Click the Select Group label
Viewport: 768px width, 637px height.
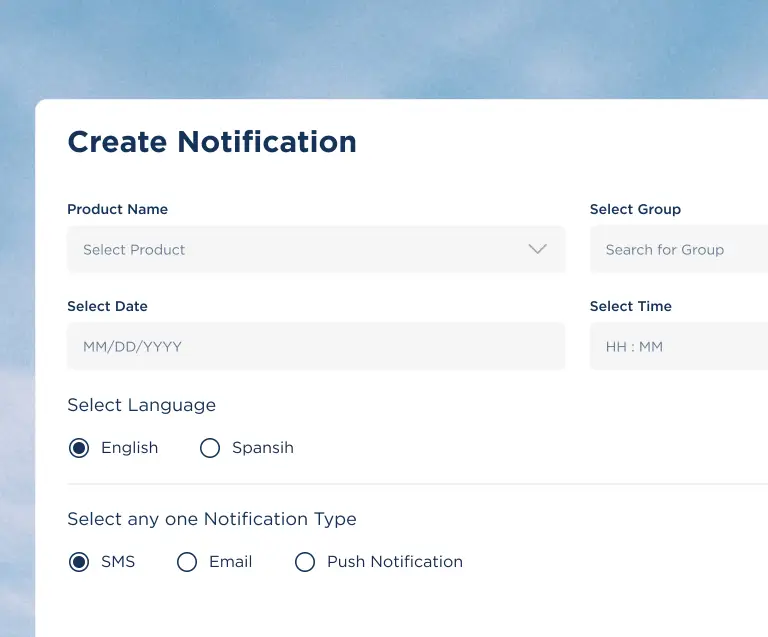click(x=635, y=209)
